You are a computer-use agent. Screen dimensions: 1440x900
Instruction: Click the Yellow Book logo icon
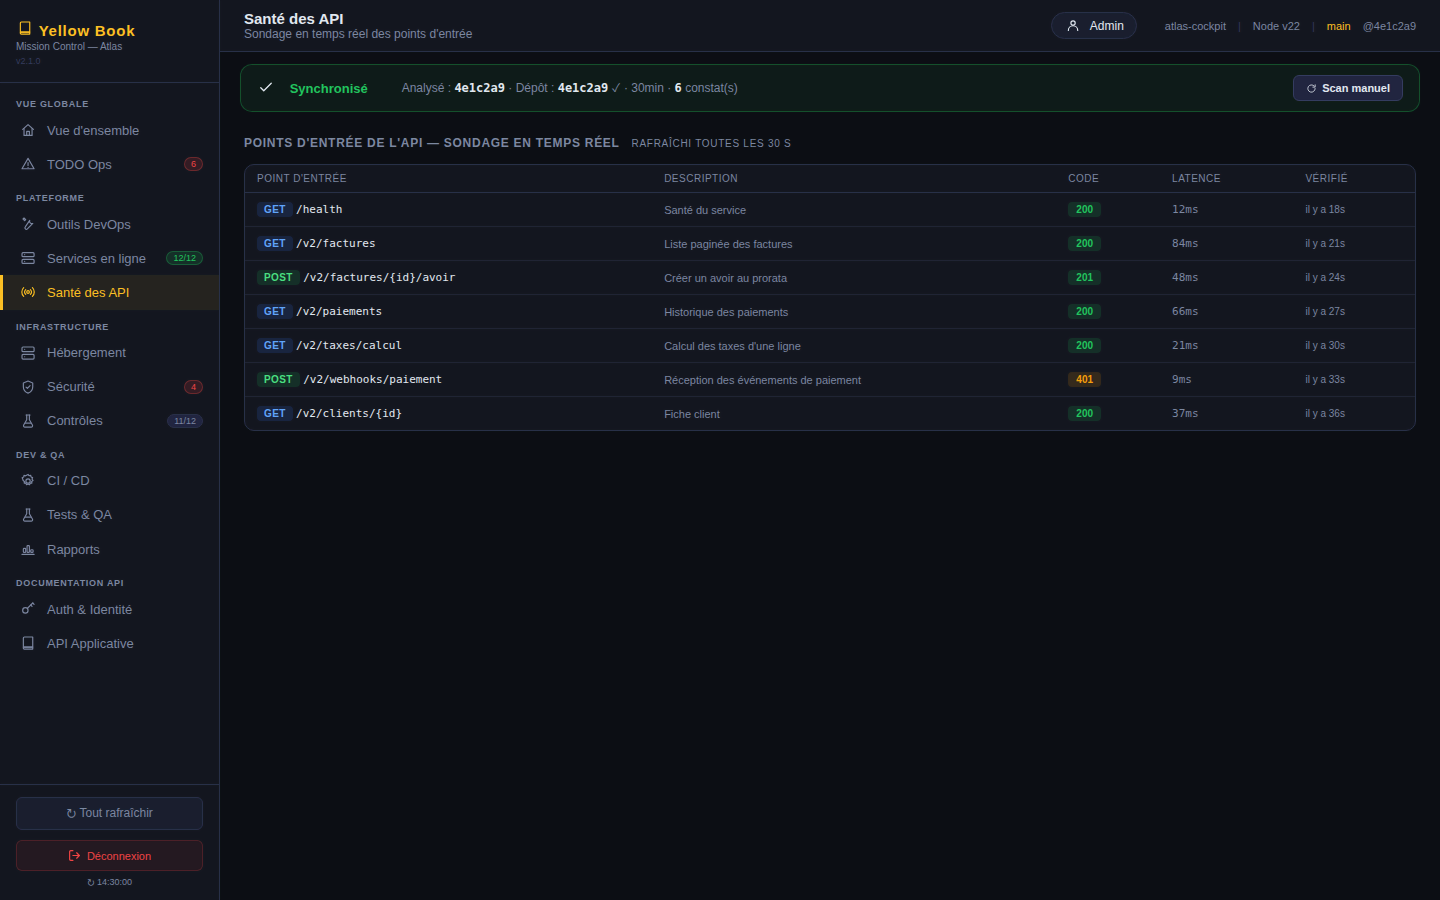point(25,29)
